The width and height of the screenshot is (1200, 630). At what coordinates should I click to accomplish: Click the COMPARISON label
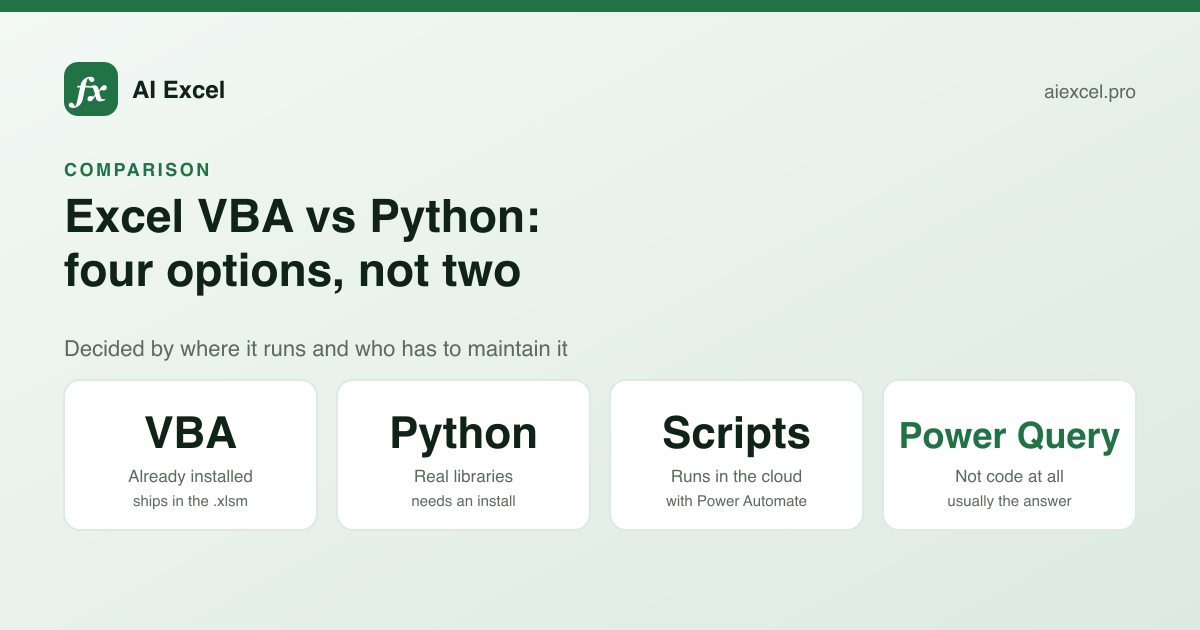coord(138,170)
